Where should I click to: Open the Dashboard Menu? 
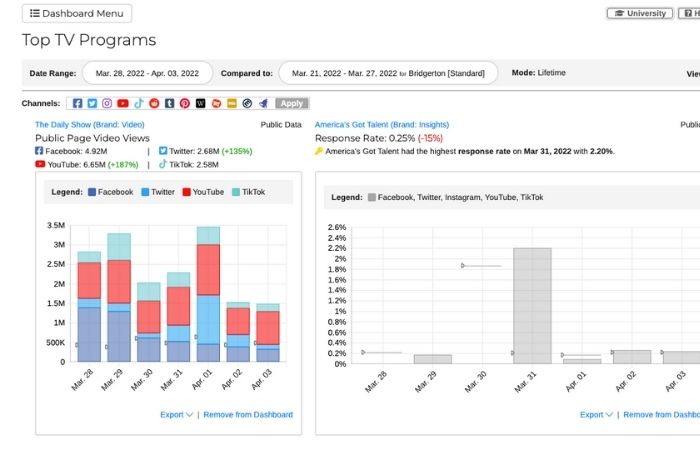(77, 13)
